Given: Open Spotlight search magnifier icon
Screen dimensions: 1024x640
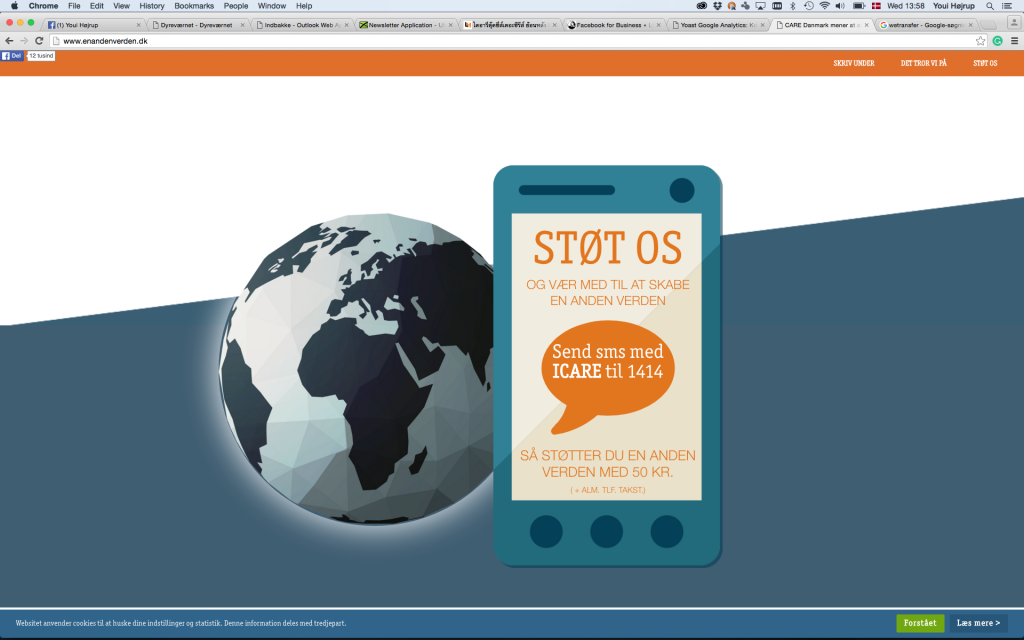Looking at the screenshot, I should pos(990,6).
